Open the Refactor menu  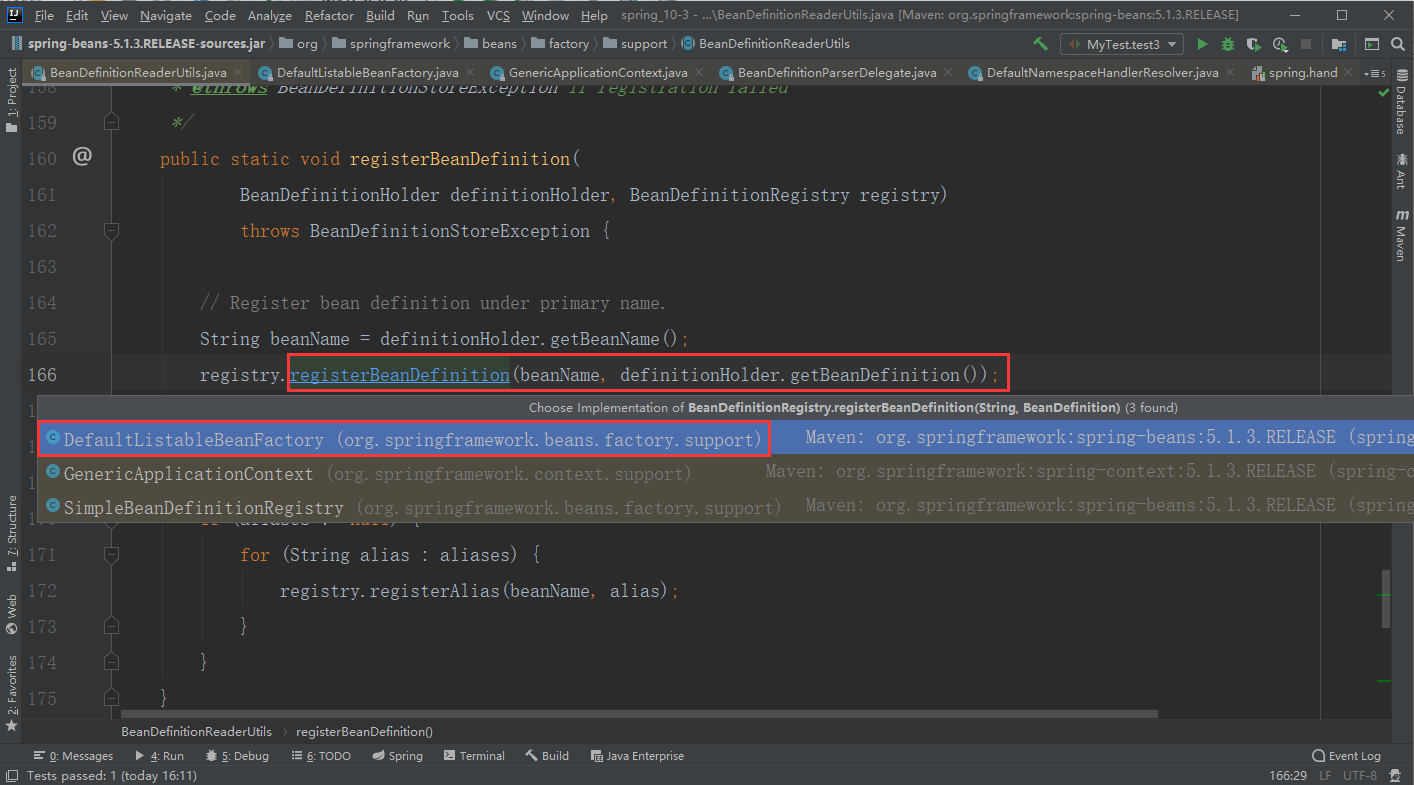click(x=329, y=15)
